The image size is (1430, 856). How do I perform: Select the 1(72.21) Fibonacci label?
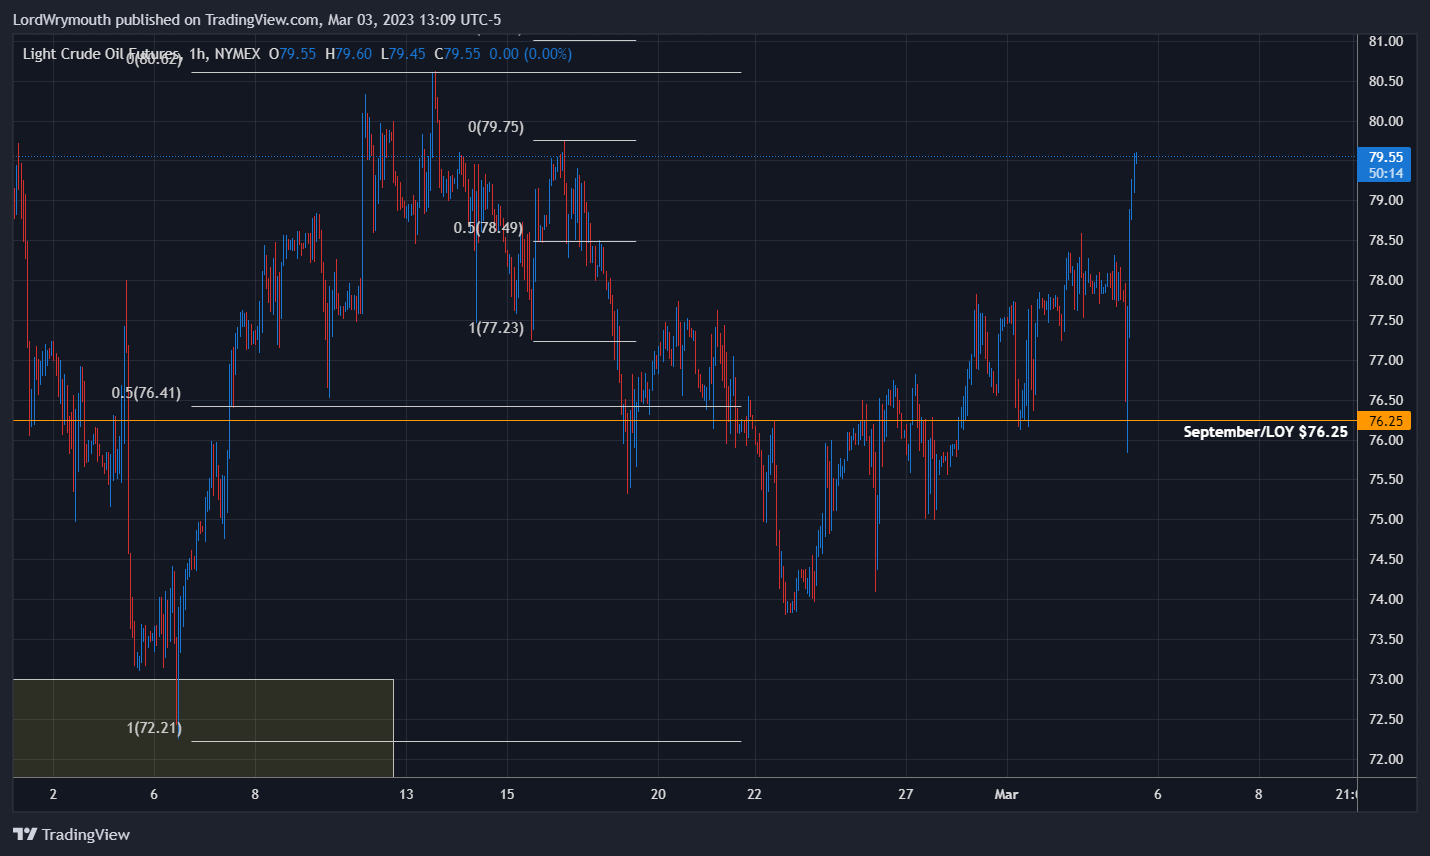(154, 728)
